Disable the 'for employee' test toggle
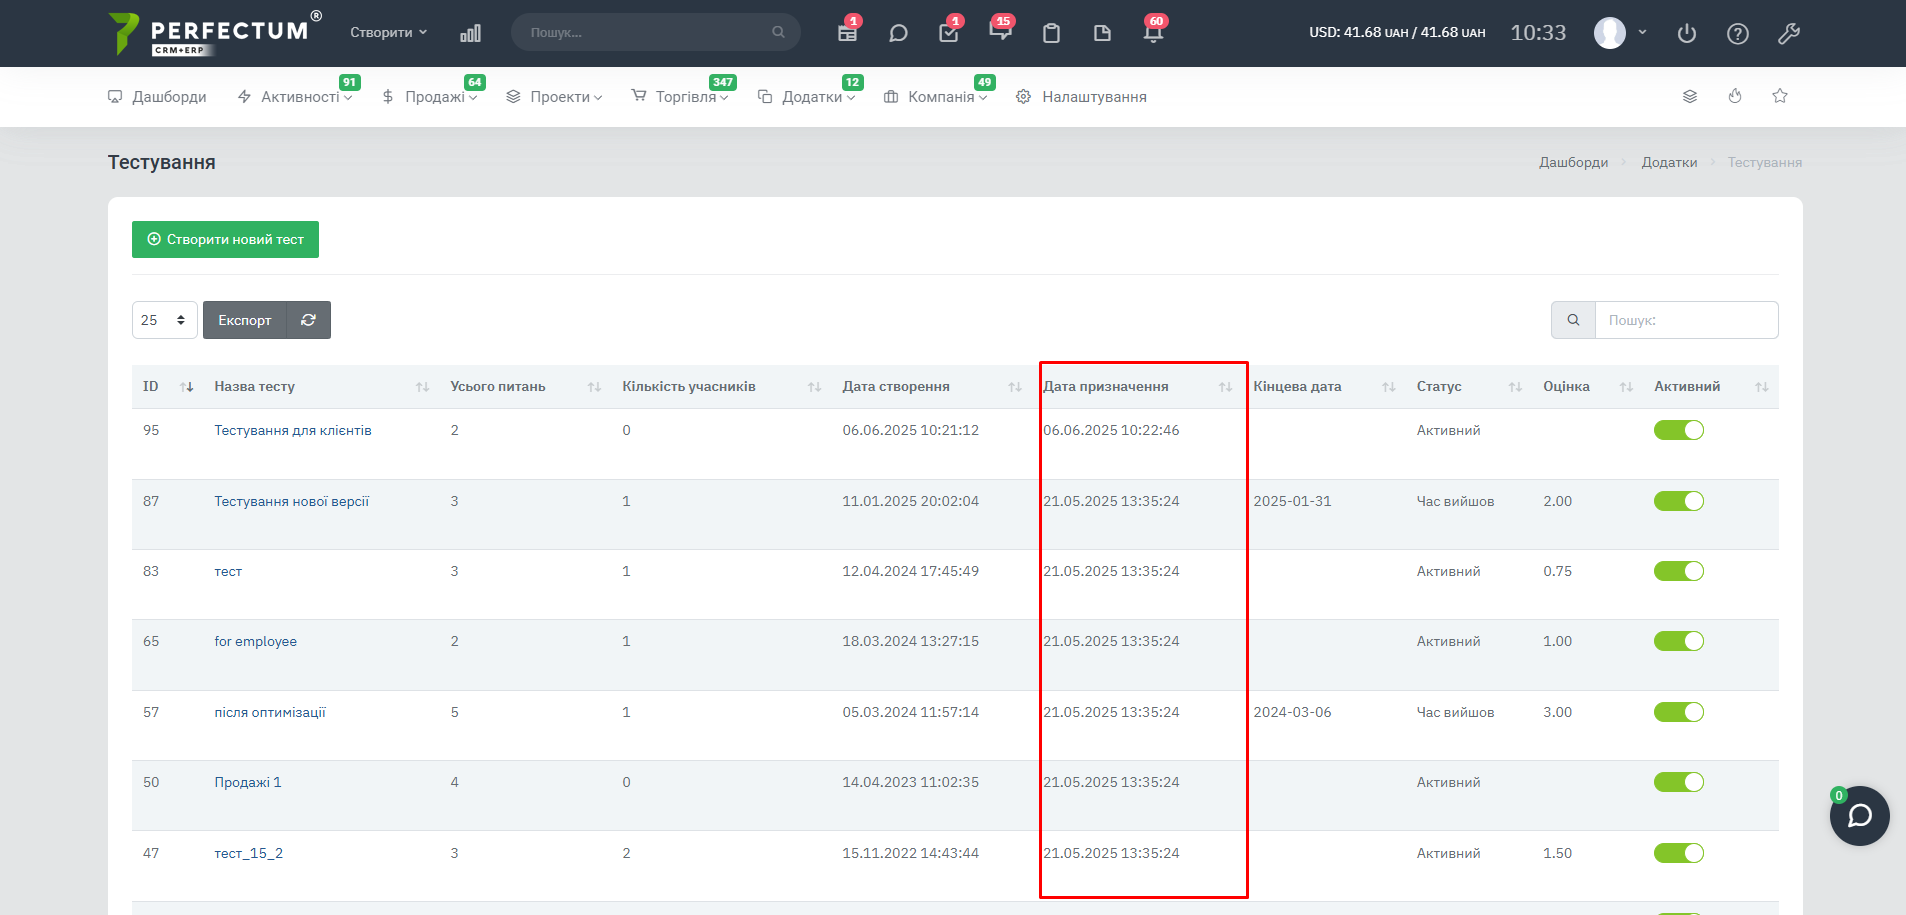Screen dimensions: 1906x915 click(1678, 641)
